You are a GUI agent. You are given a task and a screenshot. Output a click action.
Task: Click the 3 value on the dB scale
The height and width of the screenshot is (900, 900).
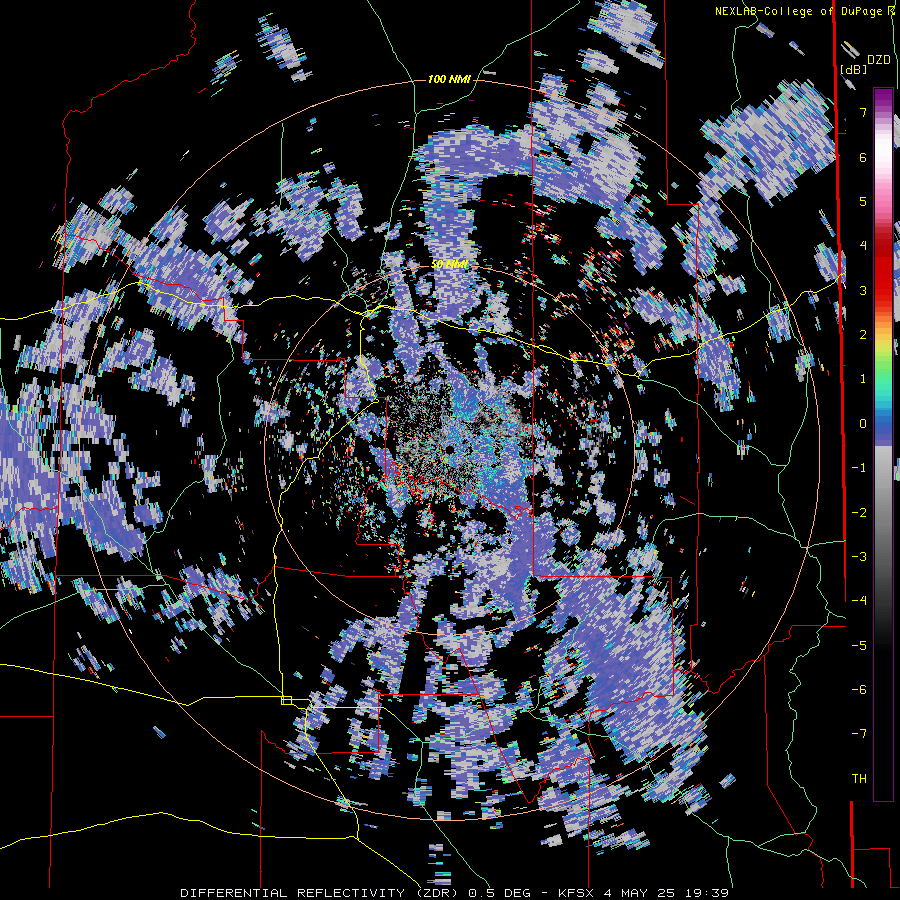point(863,290)
